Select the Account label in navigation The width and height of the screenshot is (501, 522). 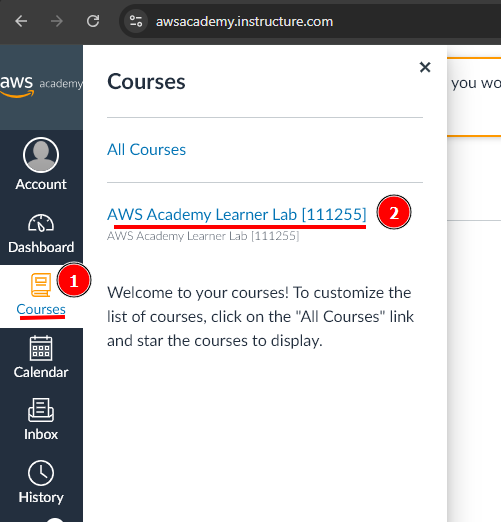41,184
